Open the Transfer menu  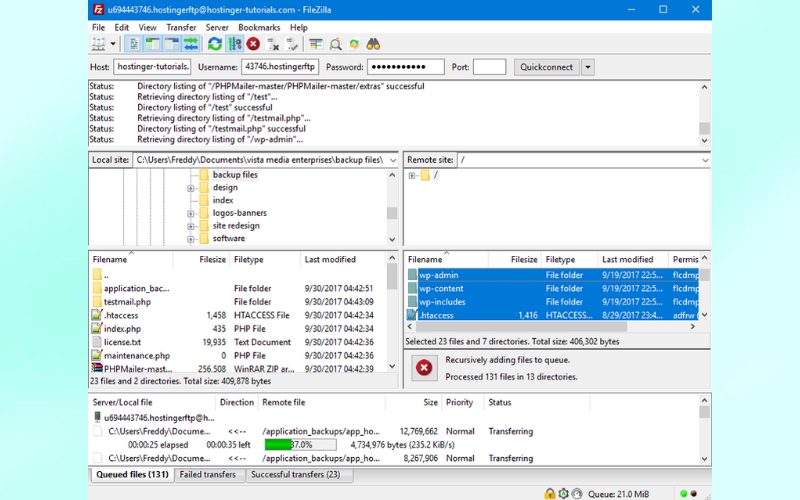point(181,28)
